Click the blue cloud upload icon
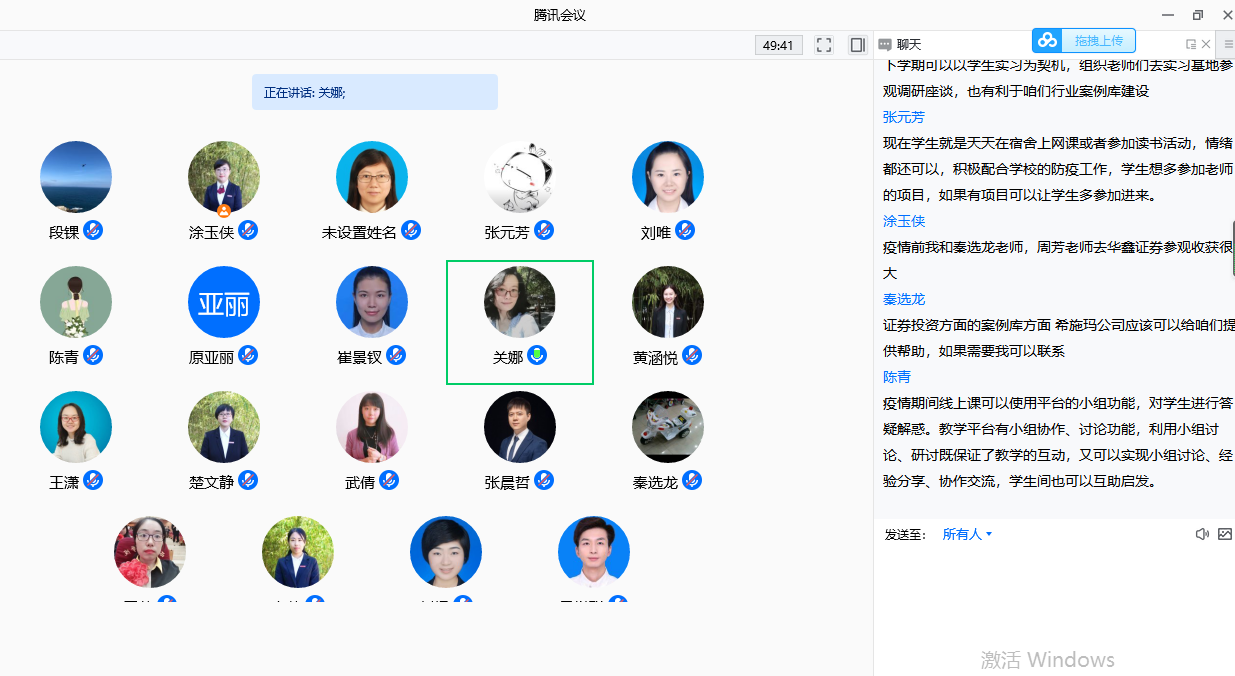 click(x=1047, y=41)
